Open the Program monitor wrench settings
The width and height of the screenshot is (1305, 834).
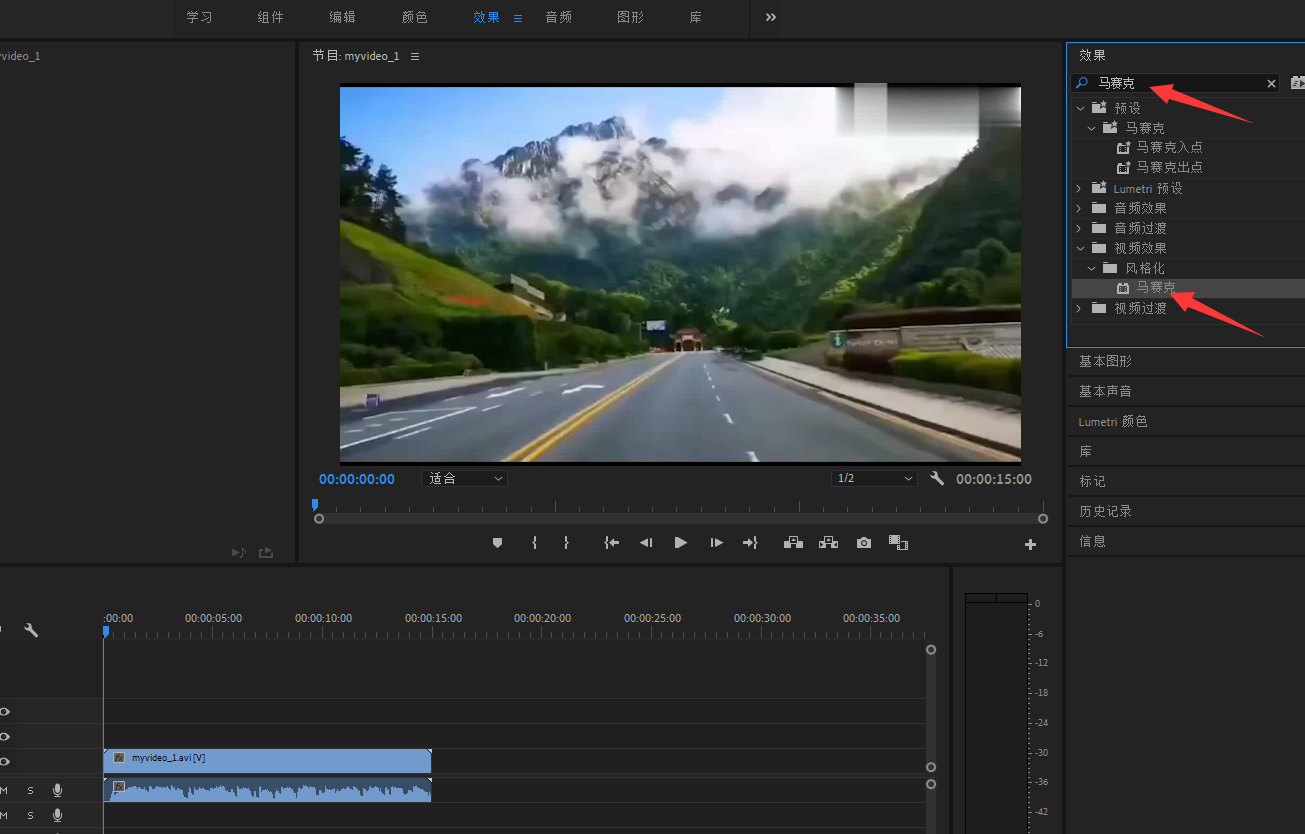(x=937, y=479)
